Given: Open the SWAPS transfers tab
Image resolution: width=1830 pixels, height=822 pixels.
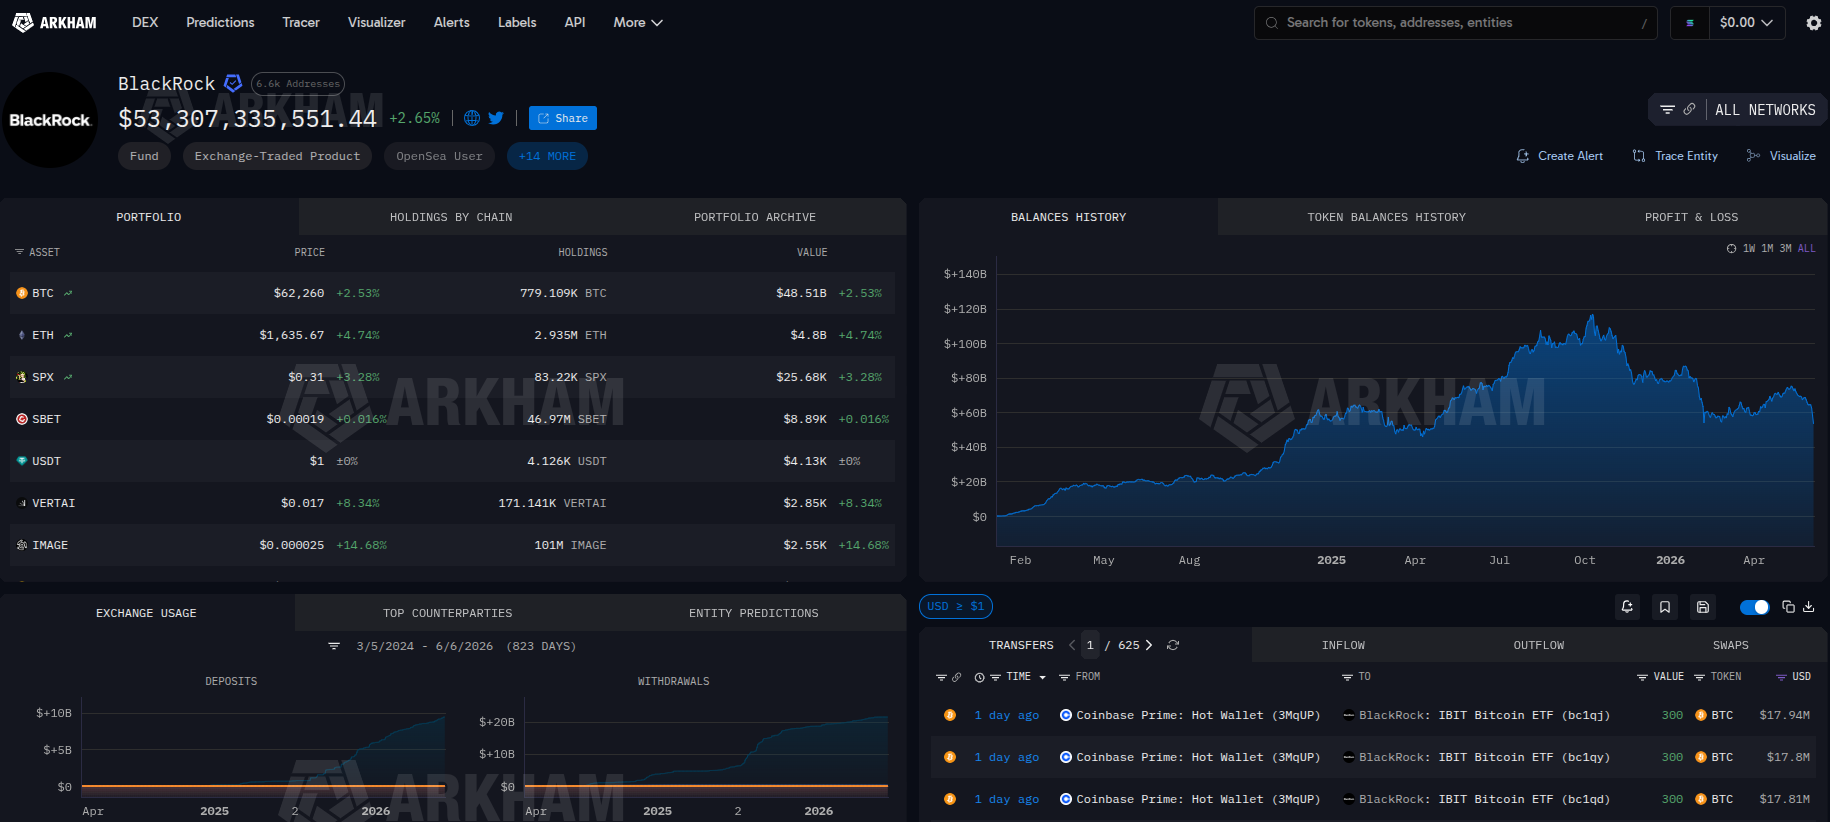Looking at the screenshot, I should tap(1731, 645).
